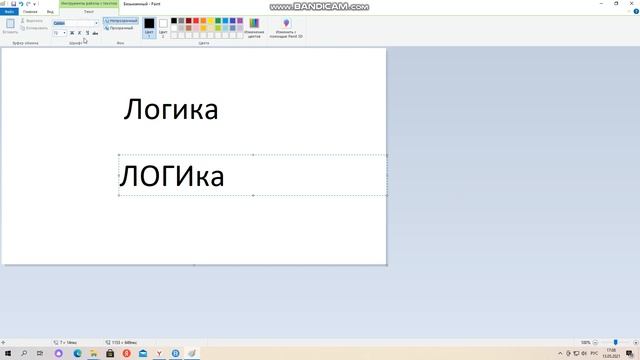Click the Save icon in quick access toolbar

tap(13, 4)
